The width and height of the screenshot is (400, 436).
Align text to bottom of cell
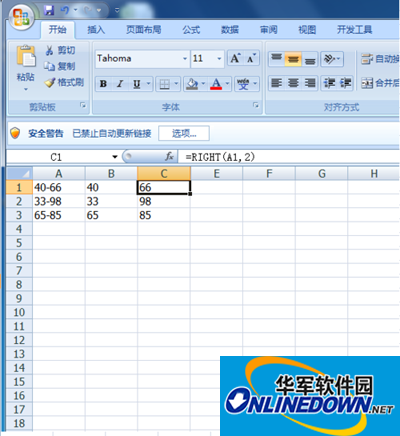pos(310,59)
